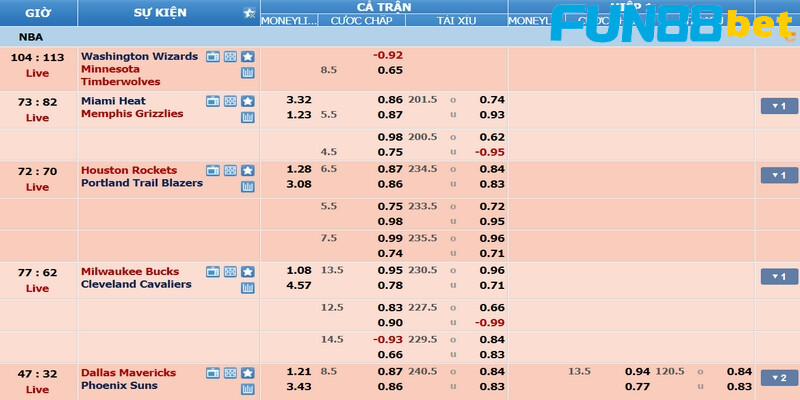Bet Miami Heat moneyline 3.32

[x=299, y=99]
